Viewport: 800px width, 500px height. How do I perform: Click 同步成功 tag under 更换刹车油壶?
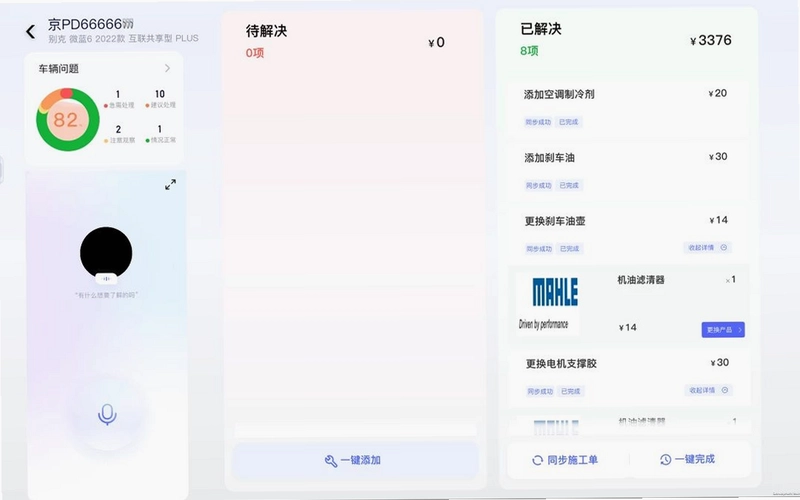point(539,249)
